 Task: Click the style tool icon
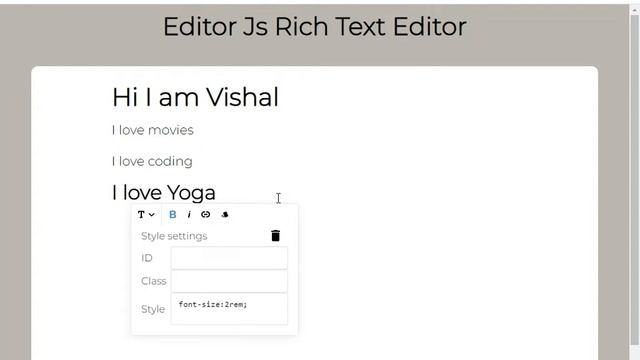coord(225,215)
